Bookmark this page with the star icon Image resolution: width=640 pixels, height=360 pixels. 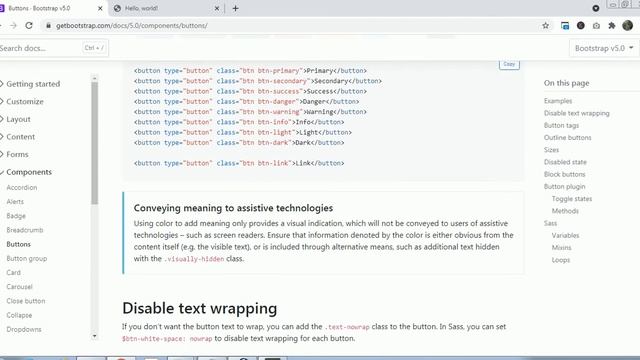click(545, 26)
